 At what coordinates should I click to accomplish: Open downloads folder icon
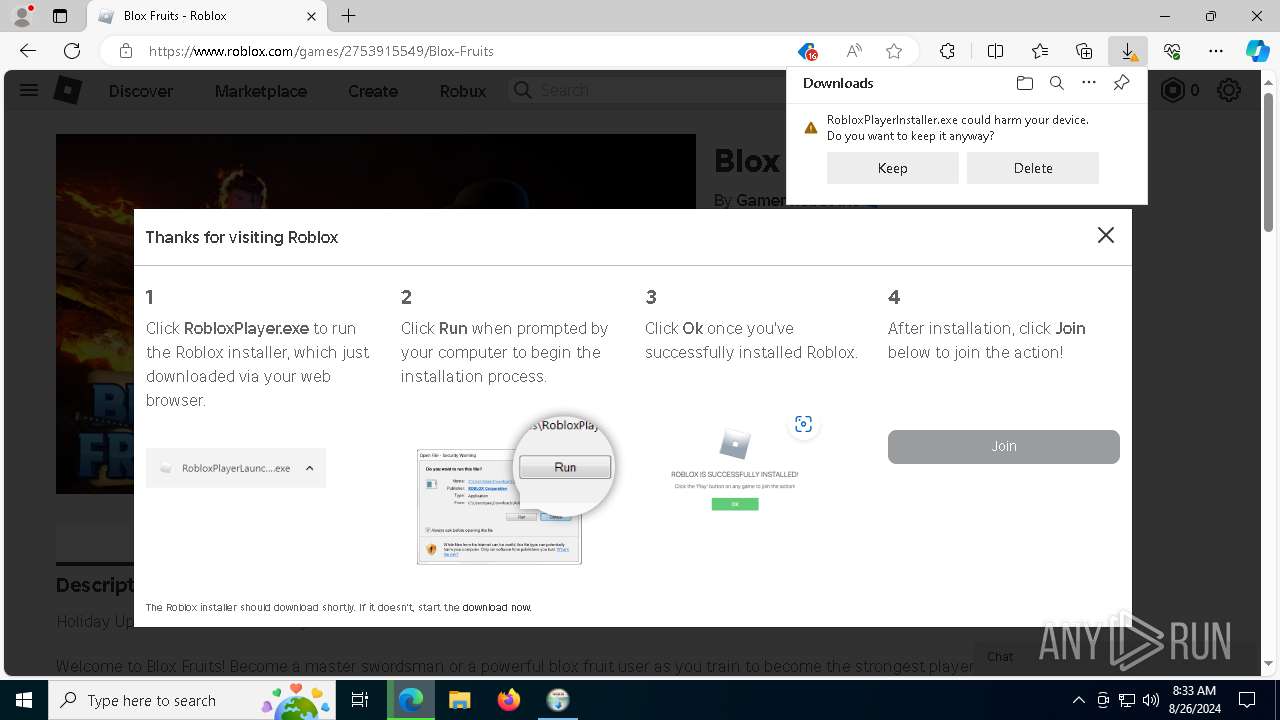click(1024, 83)
